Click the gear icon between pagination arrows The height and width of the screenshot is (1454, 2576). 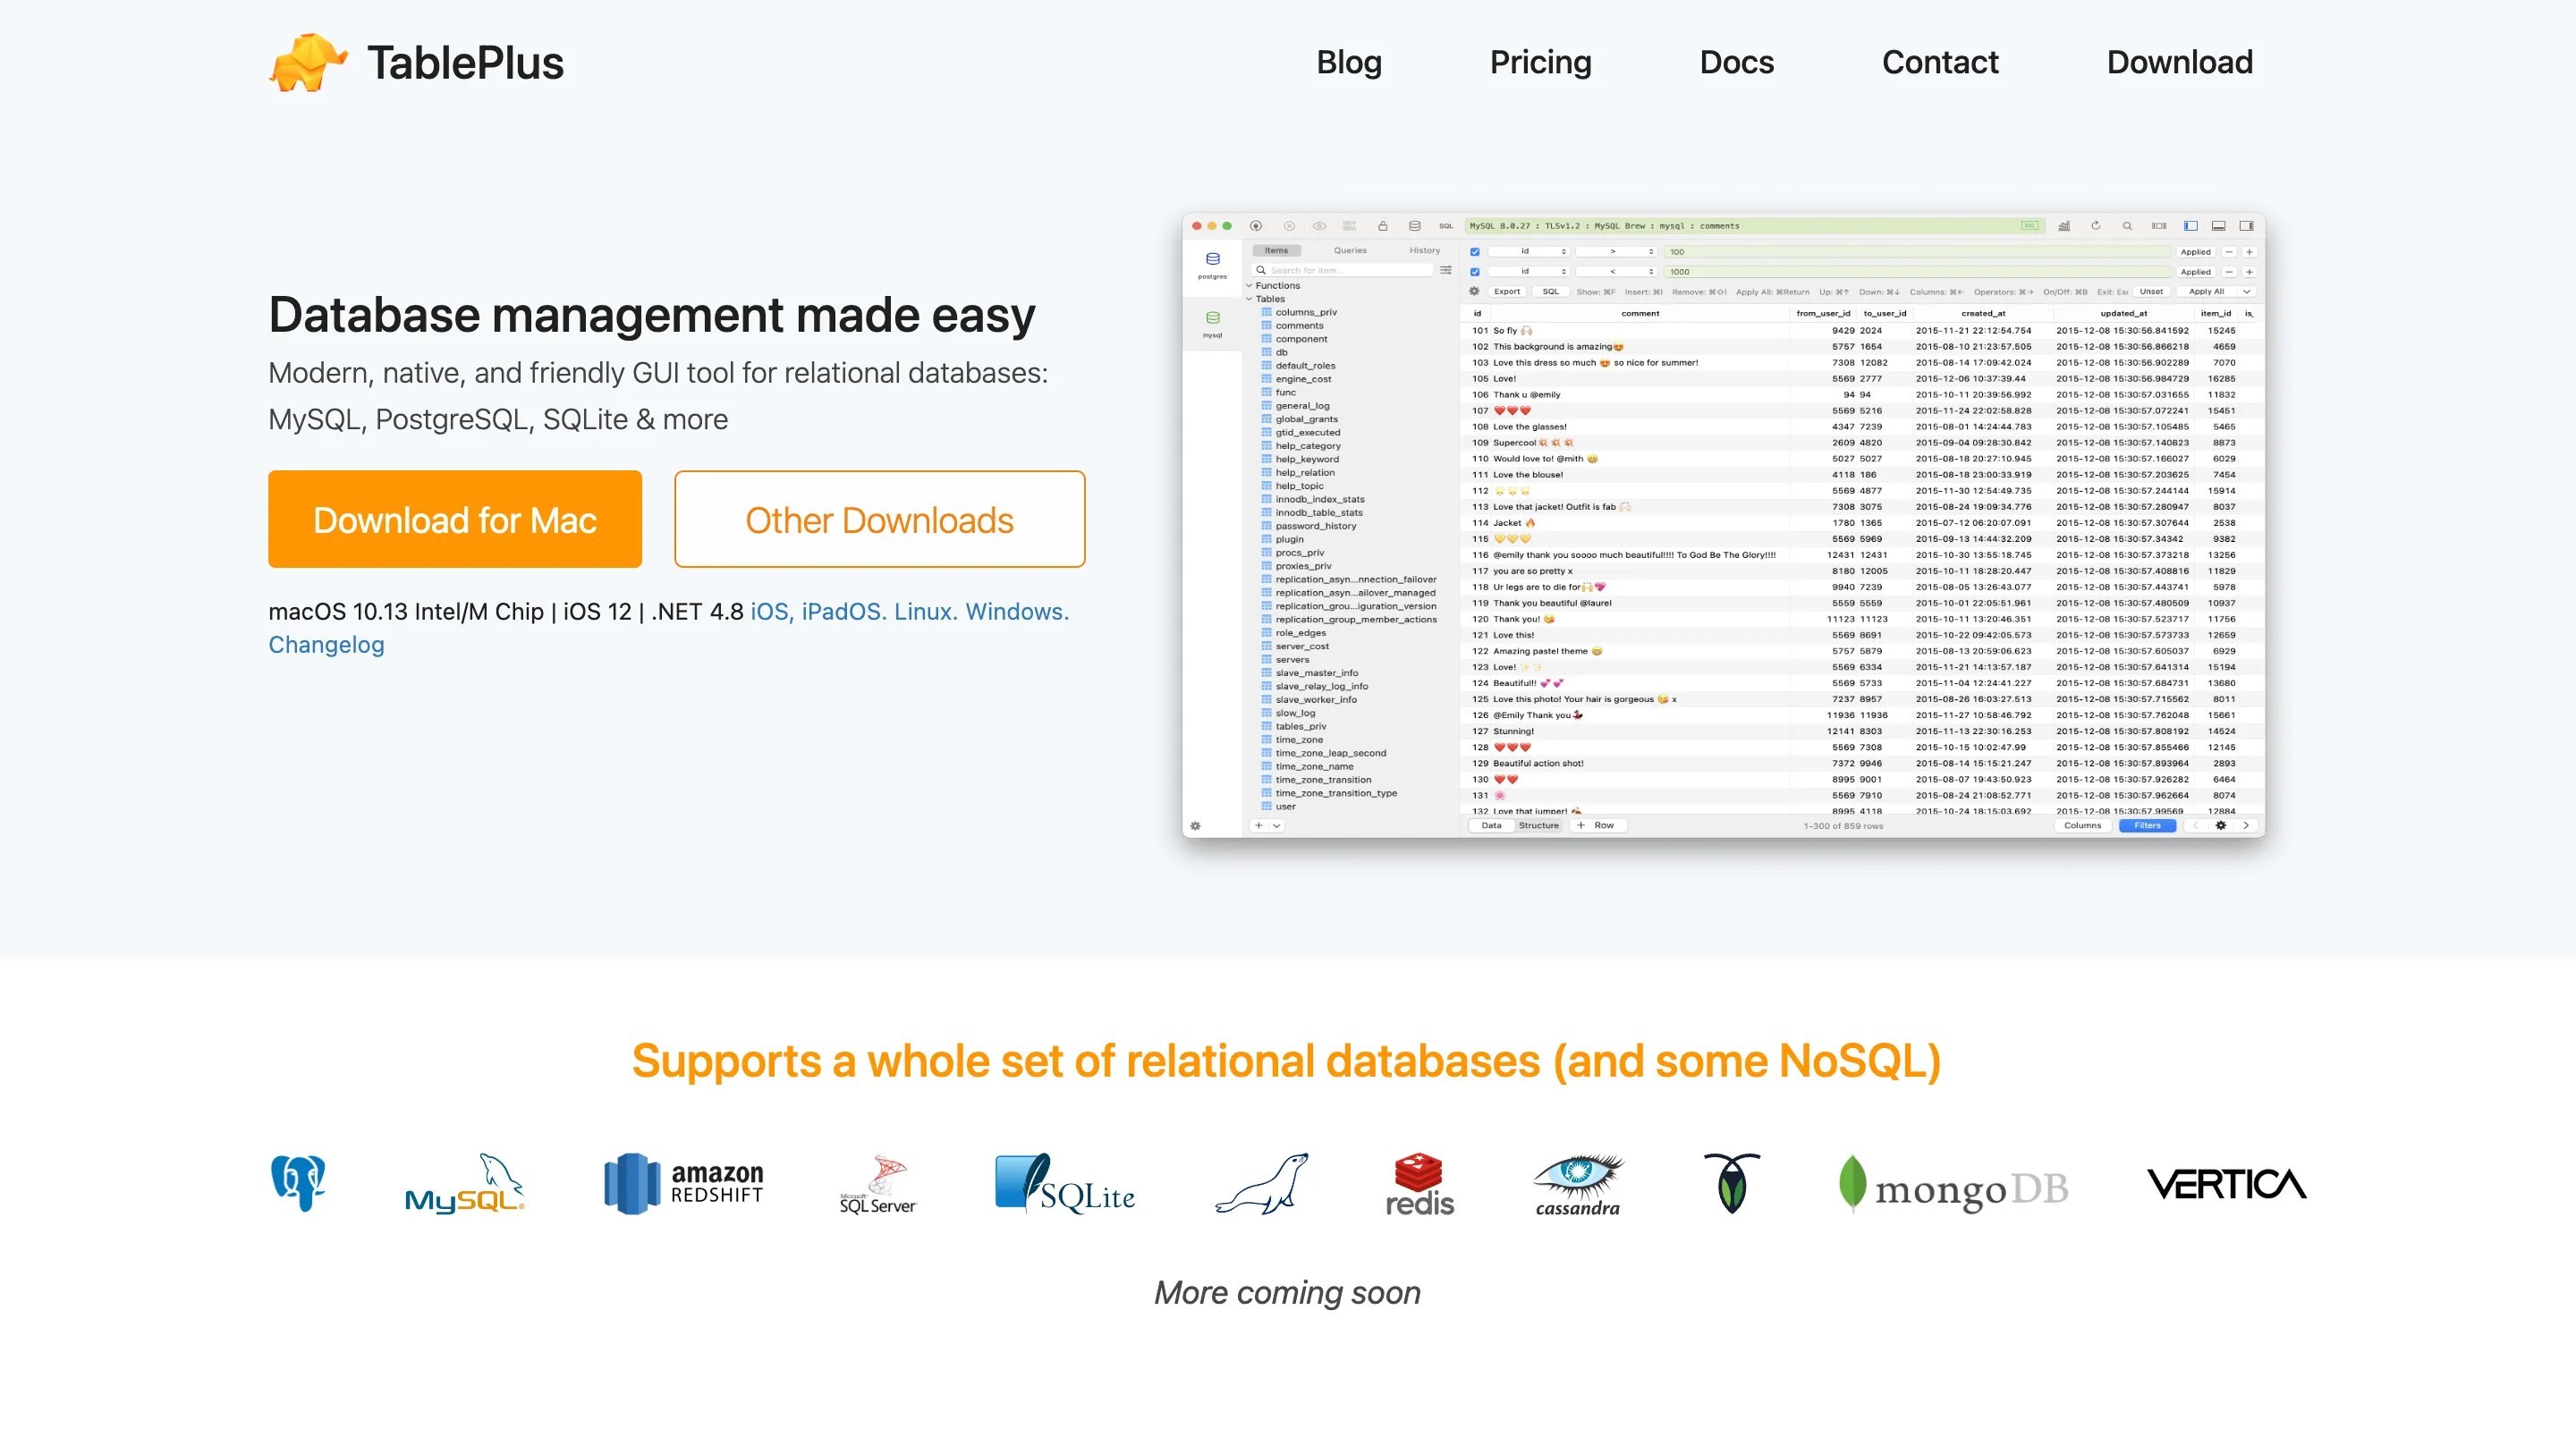2221,826
